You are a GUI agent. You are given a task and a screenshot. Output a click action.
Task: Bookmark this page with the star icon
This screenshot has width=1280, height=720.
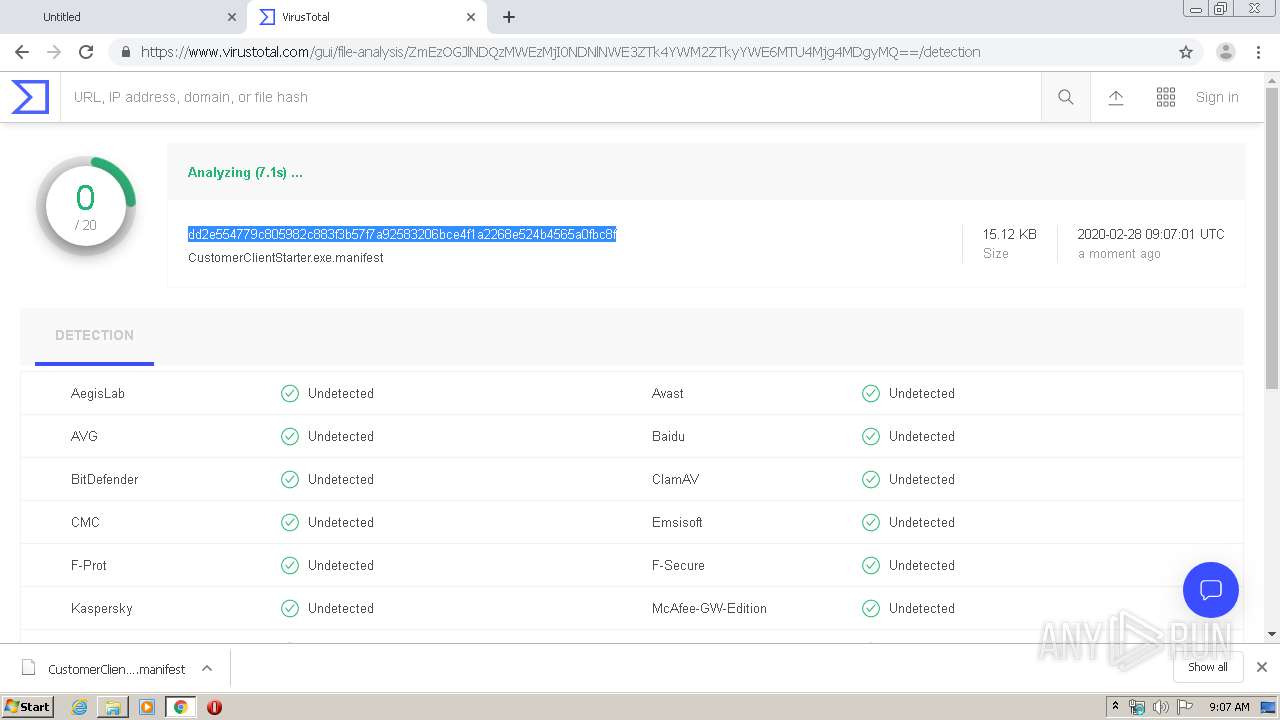(1186, 52)
